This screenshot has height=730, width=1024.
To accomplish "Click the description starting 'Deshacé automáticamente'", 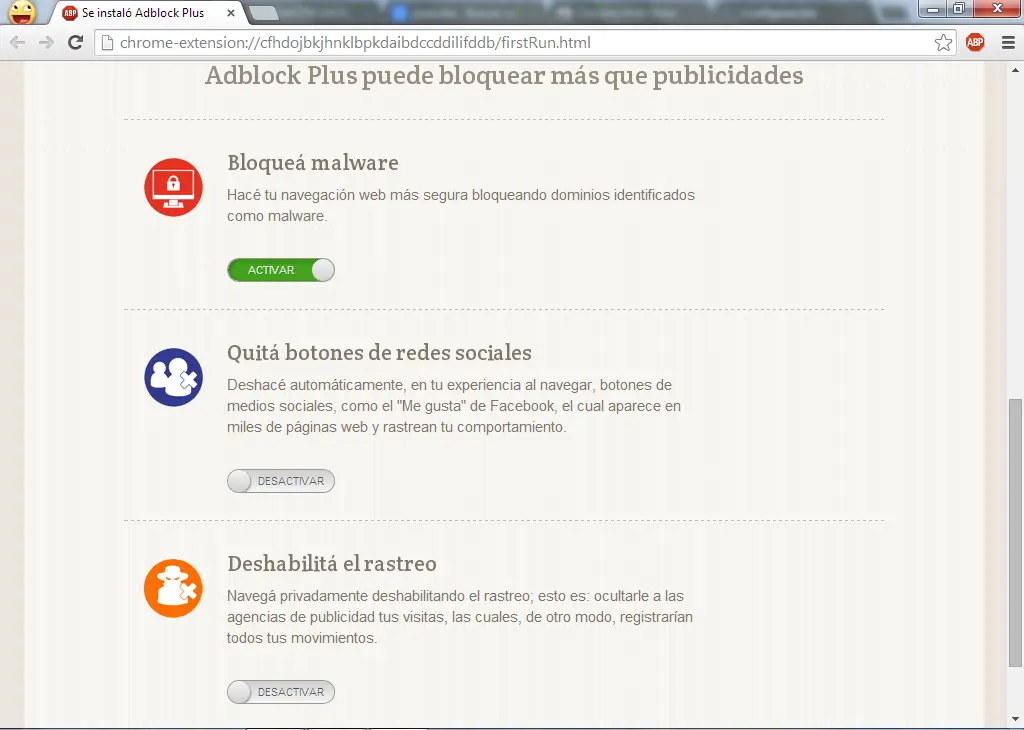I will click(x=454, y=406).
